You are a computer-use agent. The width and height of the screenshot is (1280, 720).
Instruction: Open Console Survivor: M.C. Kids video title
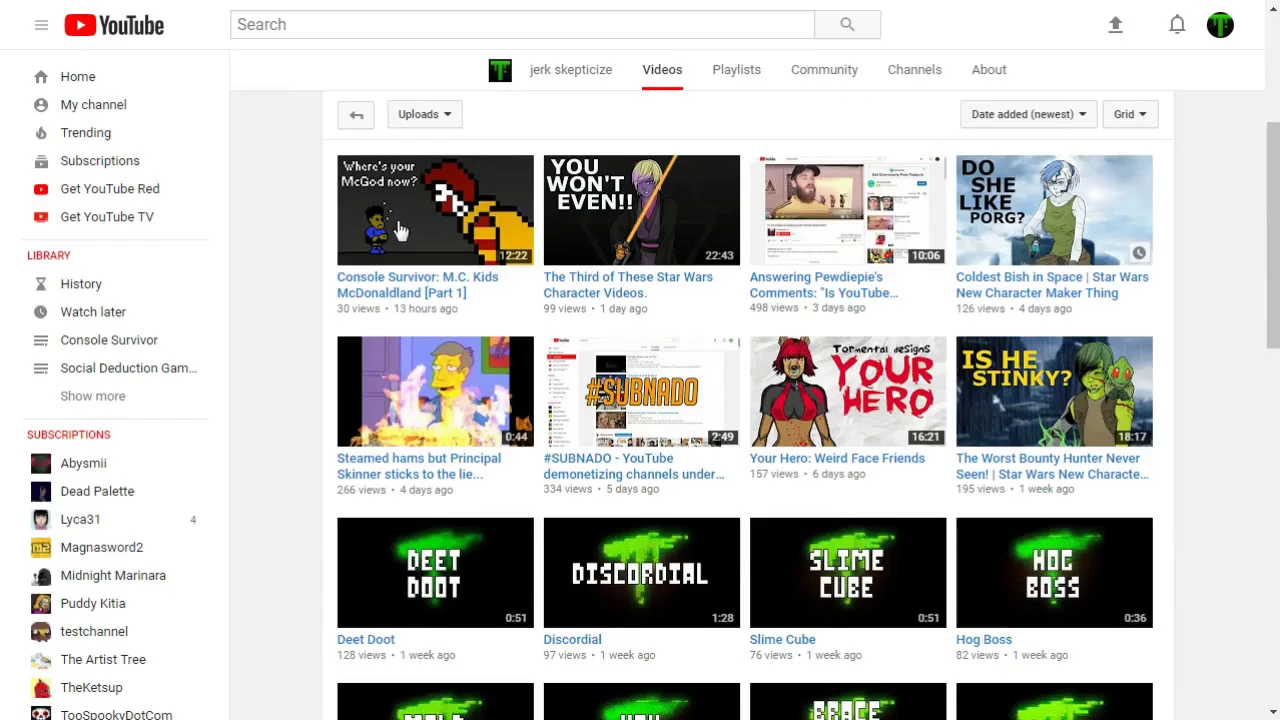[x=418, y=285]
